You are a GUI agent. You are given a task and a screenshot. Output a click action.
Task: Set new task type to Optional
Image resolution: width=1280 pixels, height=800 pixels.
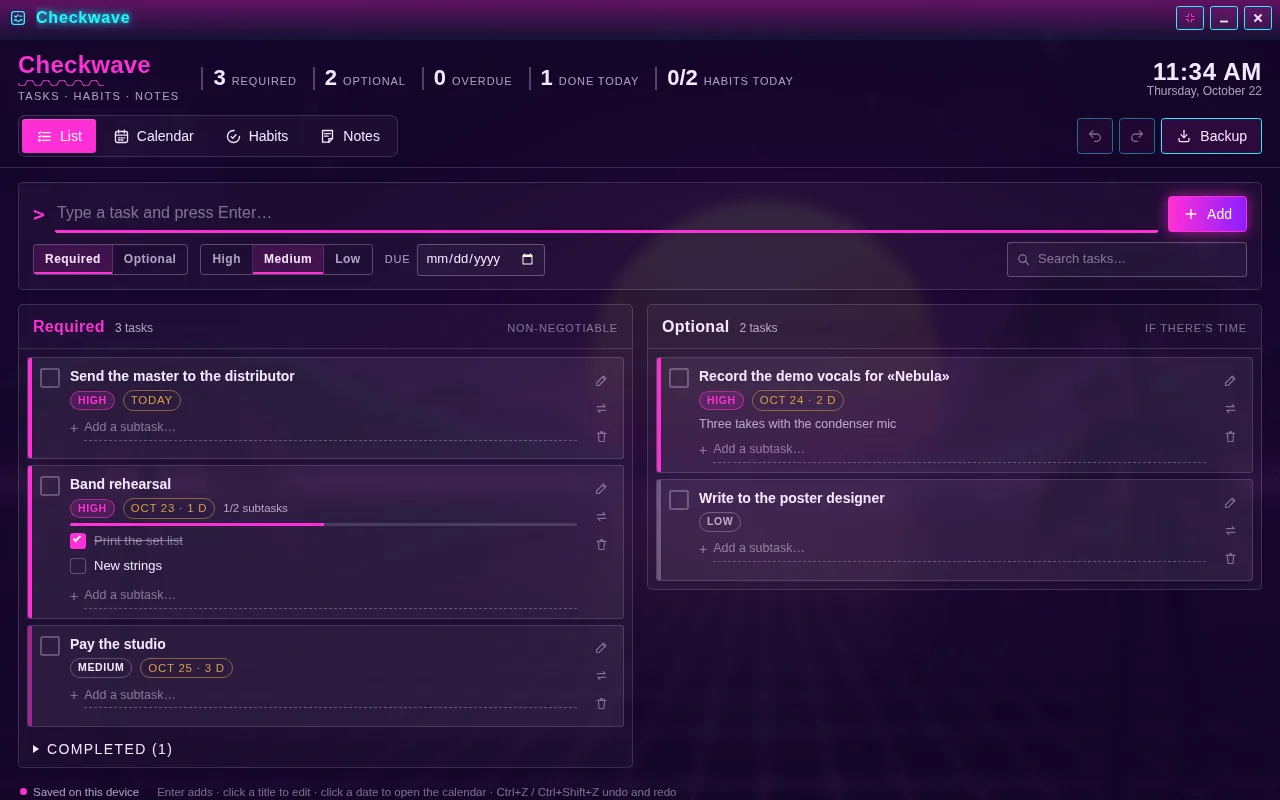click(x=150, y=259)
